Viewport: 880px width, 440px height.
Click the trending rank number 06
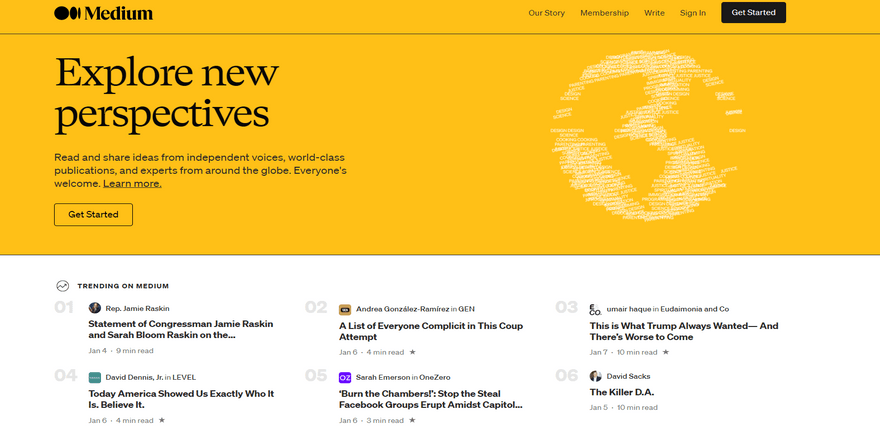point(566,375)
